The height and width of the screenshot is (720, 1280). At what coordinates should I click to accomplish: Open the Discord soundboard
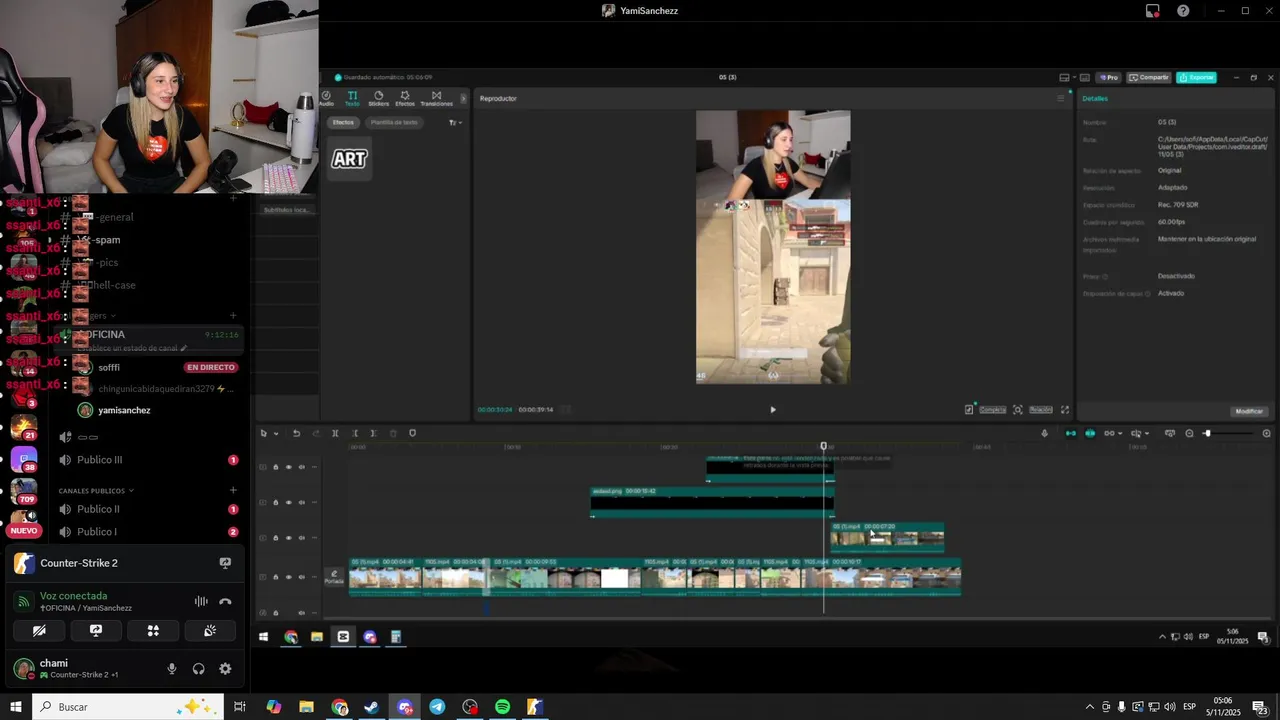coord(210,631)
